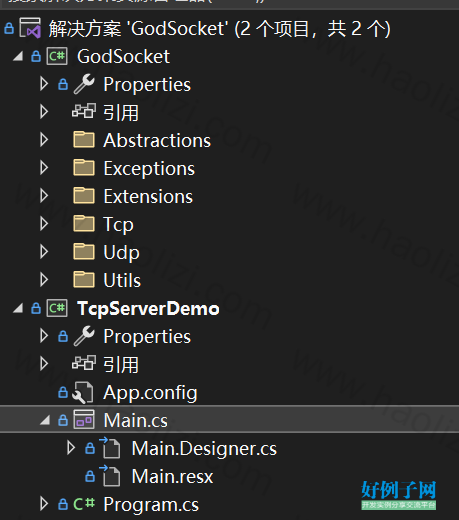Click the Abstractions folder icon
This screenshot has height=520, width=459.
(x=84, y=140)
